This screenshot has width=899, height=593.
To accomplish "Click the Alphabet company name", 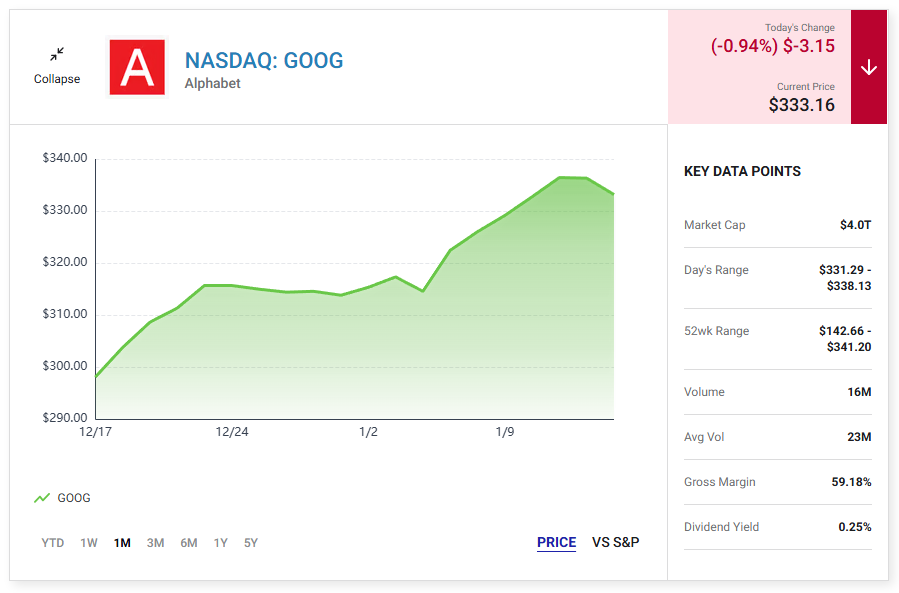I will (x=212, y=83).
